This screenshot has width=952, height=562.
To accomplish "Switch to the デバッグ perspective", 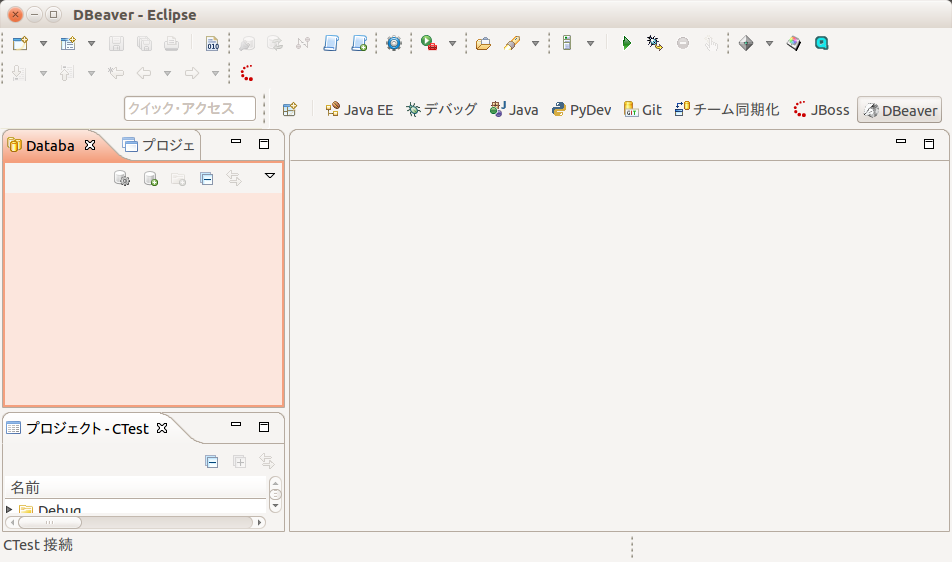I will pos(441,110).
